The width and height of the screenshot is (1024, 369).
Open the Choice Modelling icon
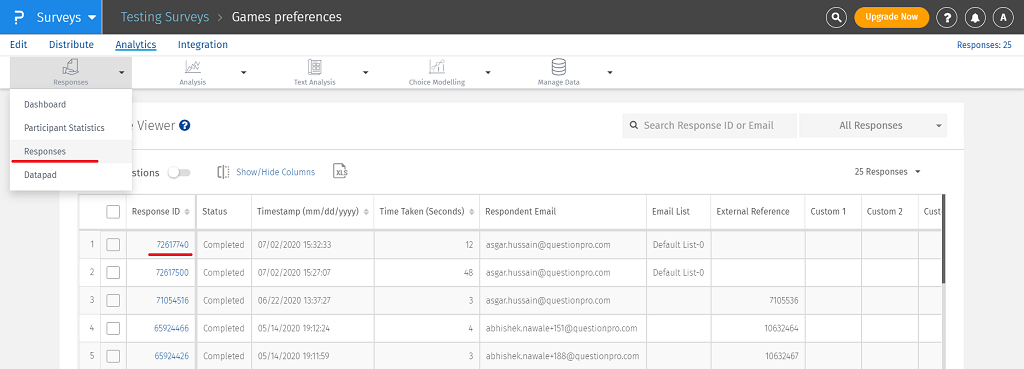[x=437, y=67]
